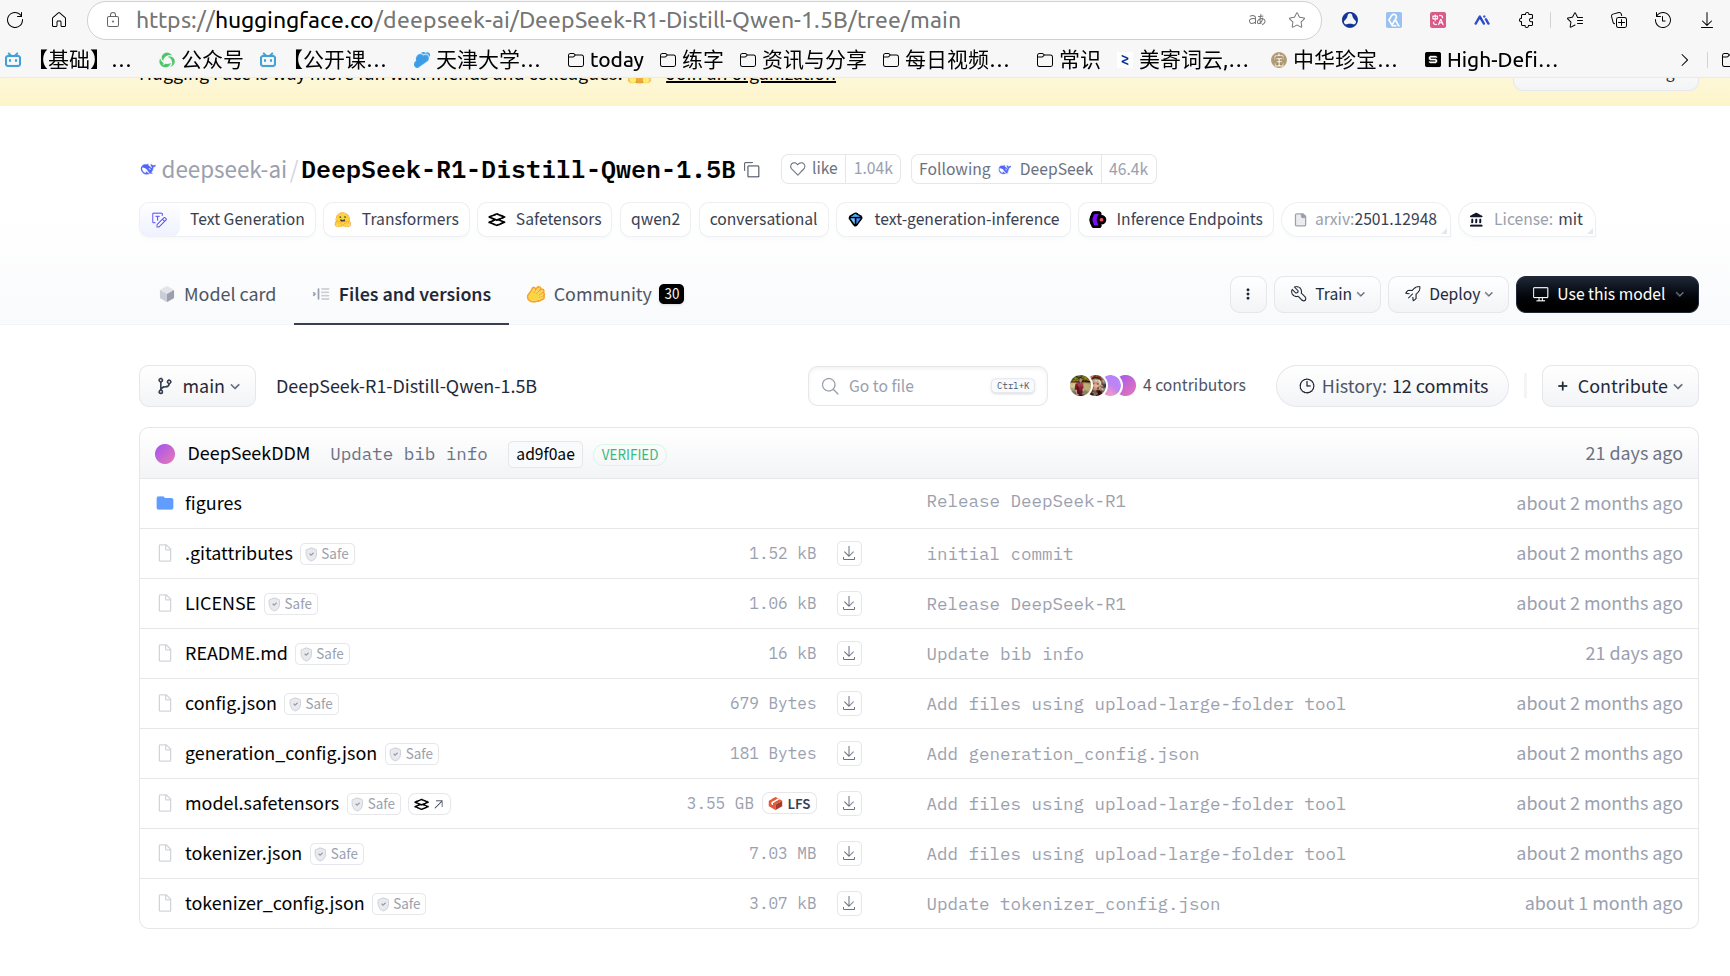Select the Files and versions tab
Image resolution: width=1730 pixels, height=976 pixels.
tap(401, 294)
